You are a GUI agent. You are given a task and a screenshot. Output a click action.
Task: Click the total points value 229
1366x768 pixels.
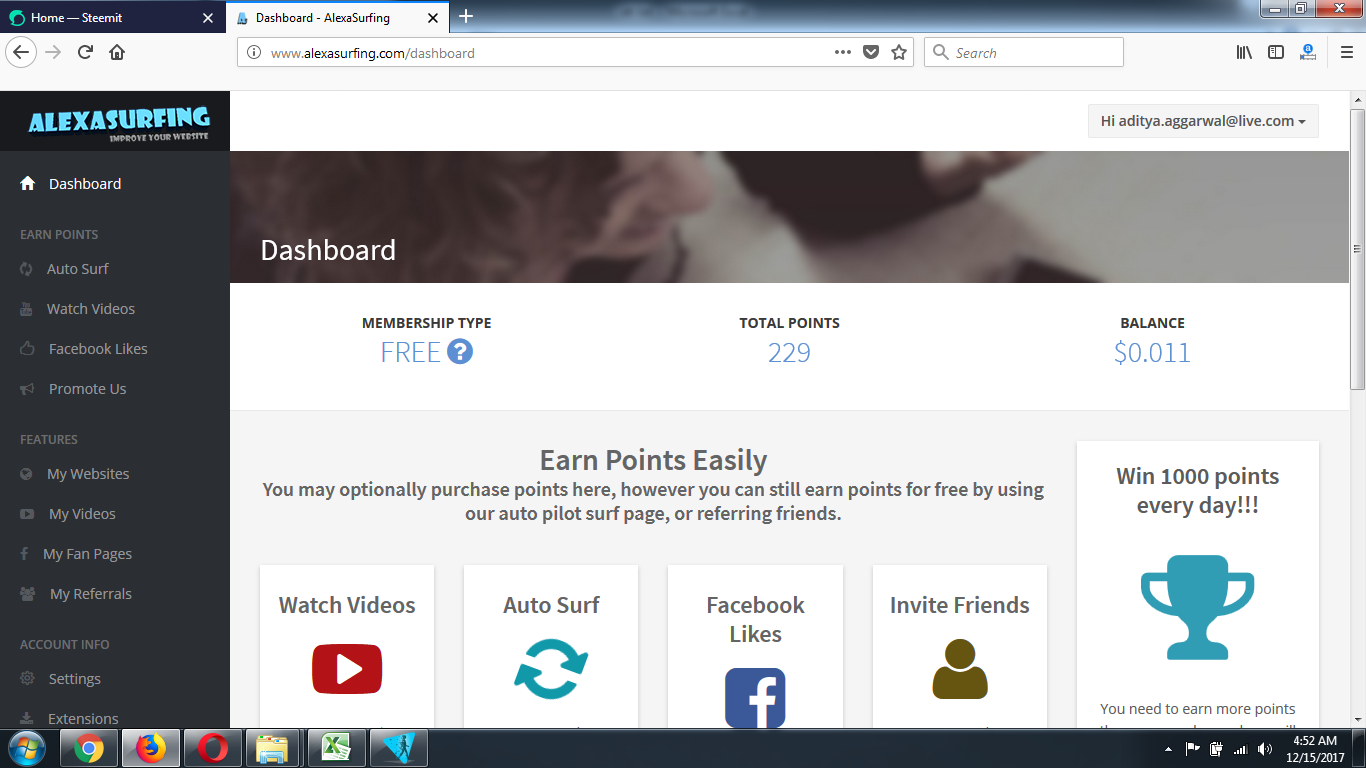(789, 352)
